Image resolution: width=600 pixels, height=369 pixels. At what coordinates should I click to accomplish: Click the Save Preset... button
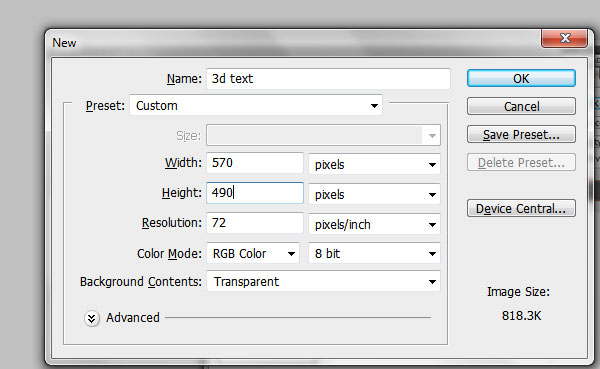[x=521, y=135]
